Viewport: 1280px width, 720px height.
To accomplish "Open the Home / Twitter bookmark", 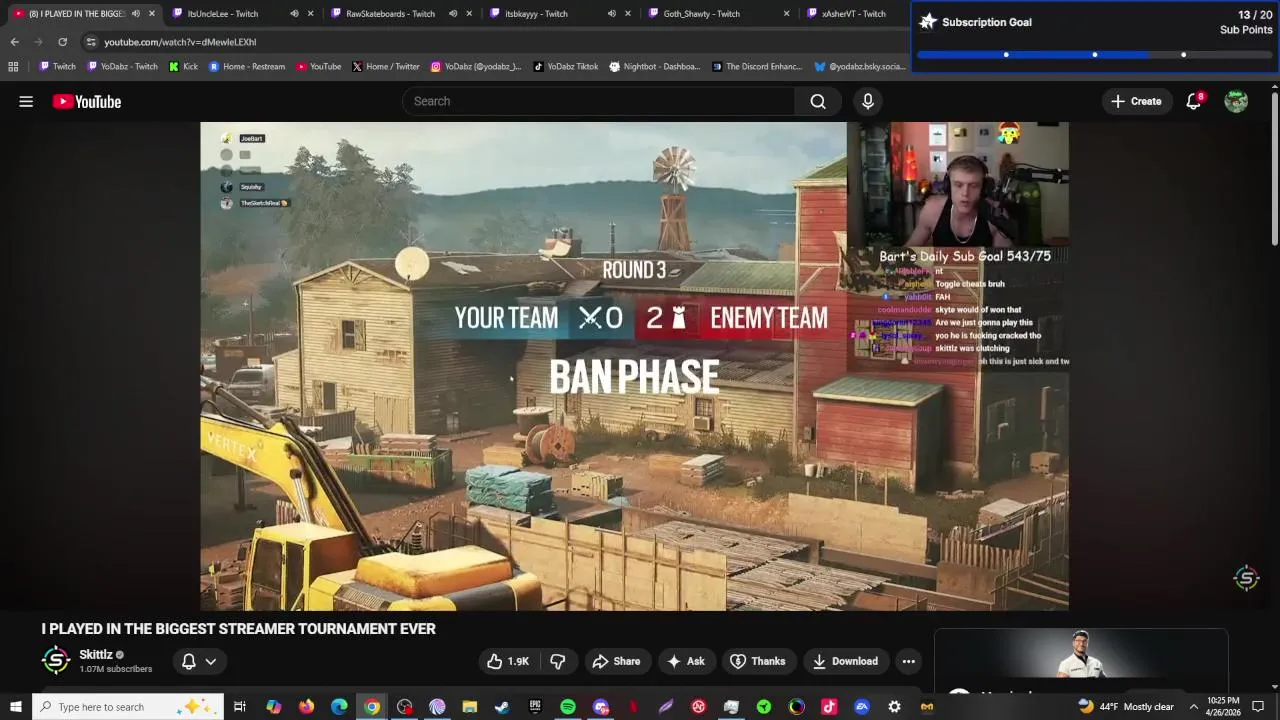I will 385,67.
